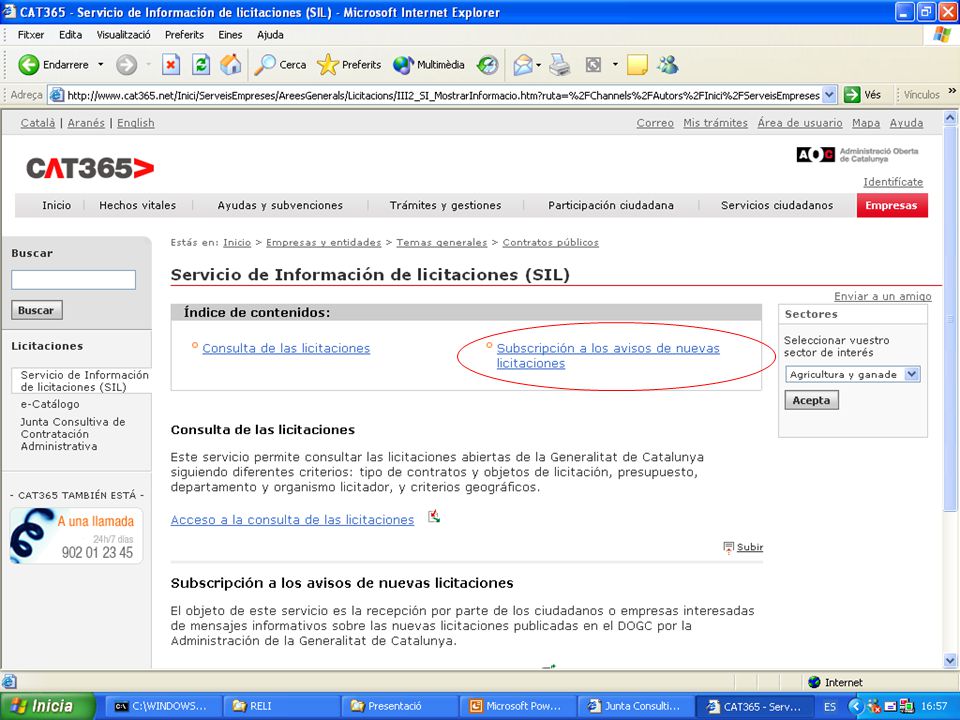Follow the Temas generales breadcrumb
The width and height of the screenshot is (960, 720).
(x=441, y=242)
